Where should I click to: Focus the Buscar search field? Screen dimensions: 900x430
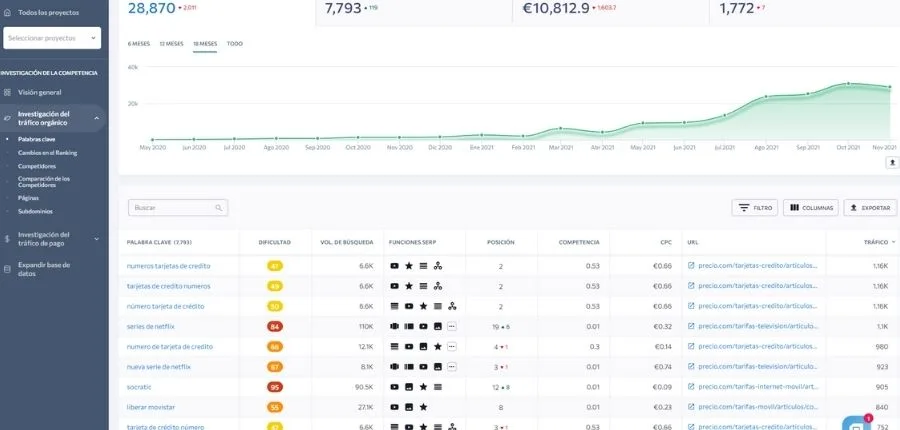[170, 208]
